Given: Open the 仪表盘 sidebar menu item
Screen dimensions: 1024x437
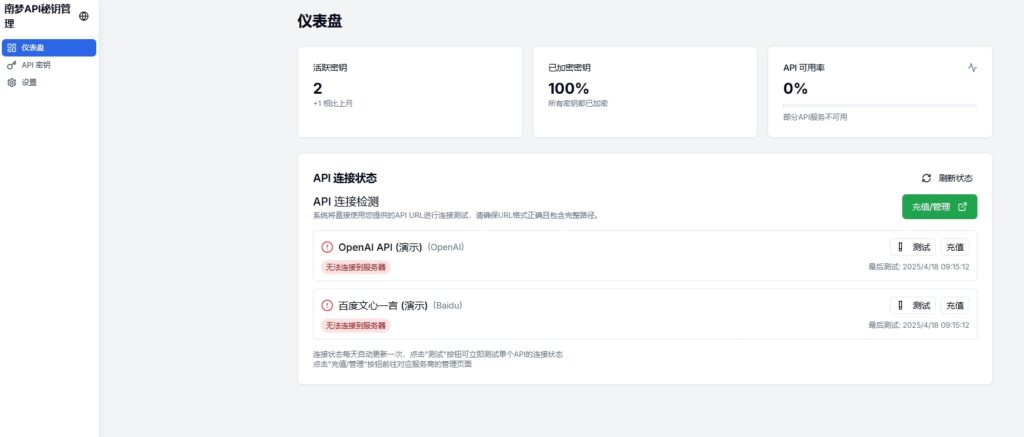Looking at the screenshot, I should pyautogui.click(x=48, y=47).
